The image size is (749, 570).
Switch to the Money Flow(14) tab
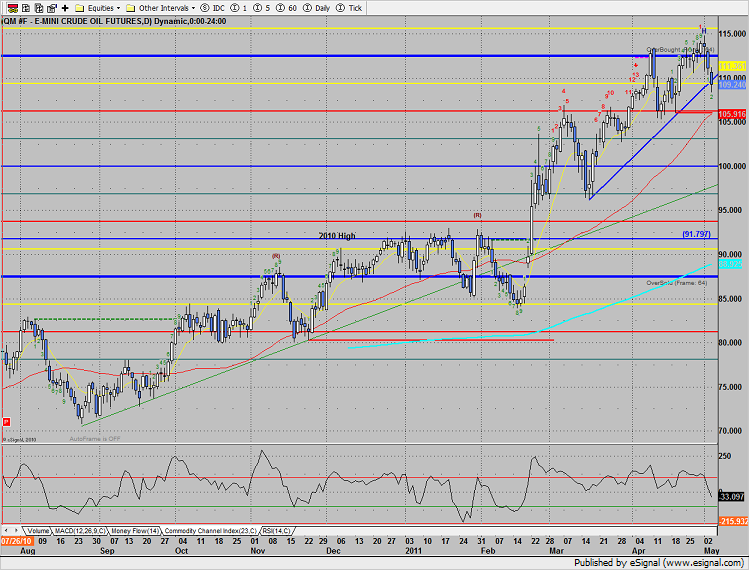coord(135,531)
